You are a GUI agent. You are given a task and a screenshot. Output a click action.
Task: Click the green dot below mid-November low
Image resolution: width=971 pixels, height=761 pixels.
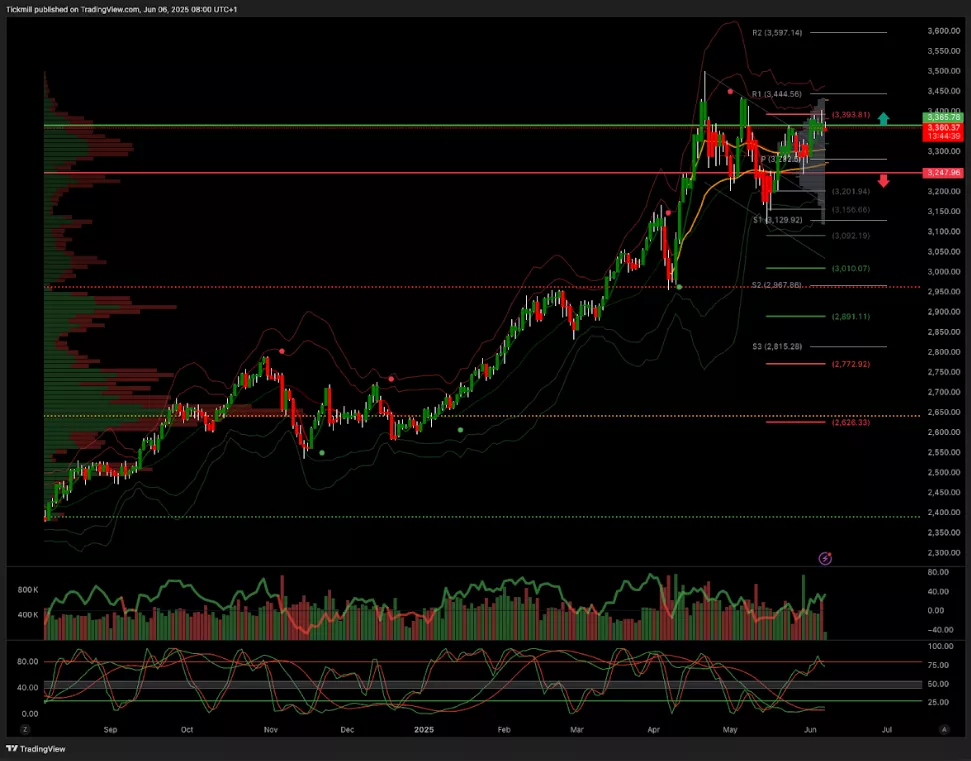coord(322,453)
